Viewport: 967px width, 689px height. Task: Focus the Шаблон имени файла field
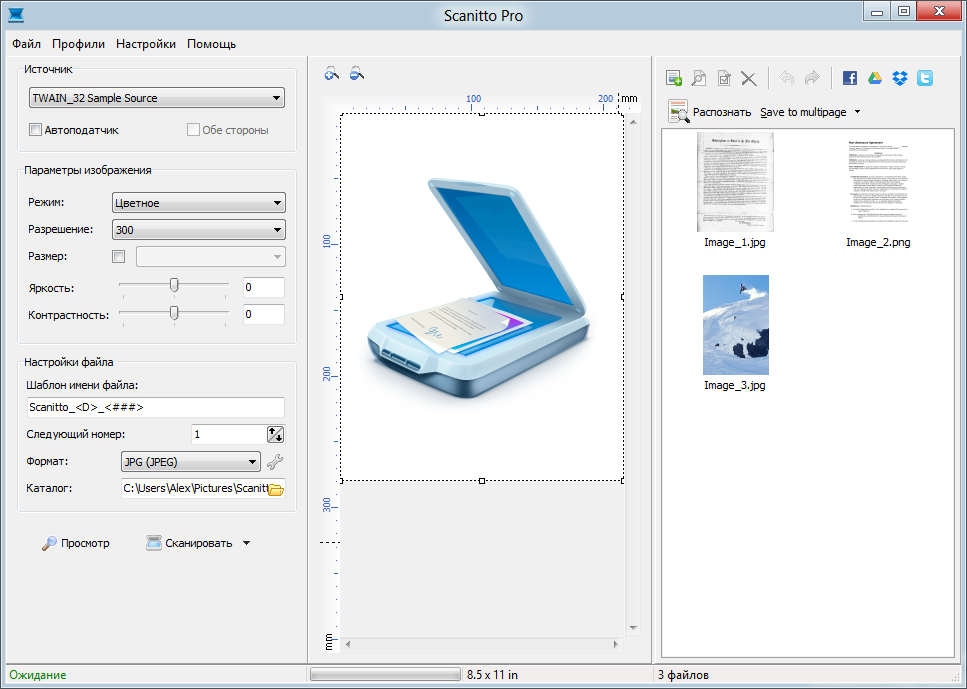point(155,407)
